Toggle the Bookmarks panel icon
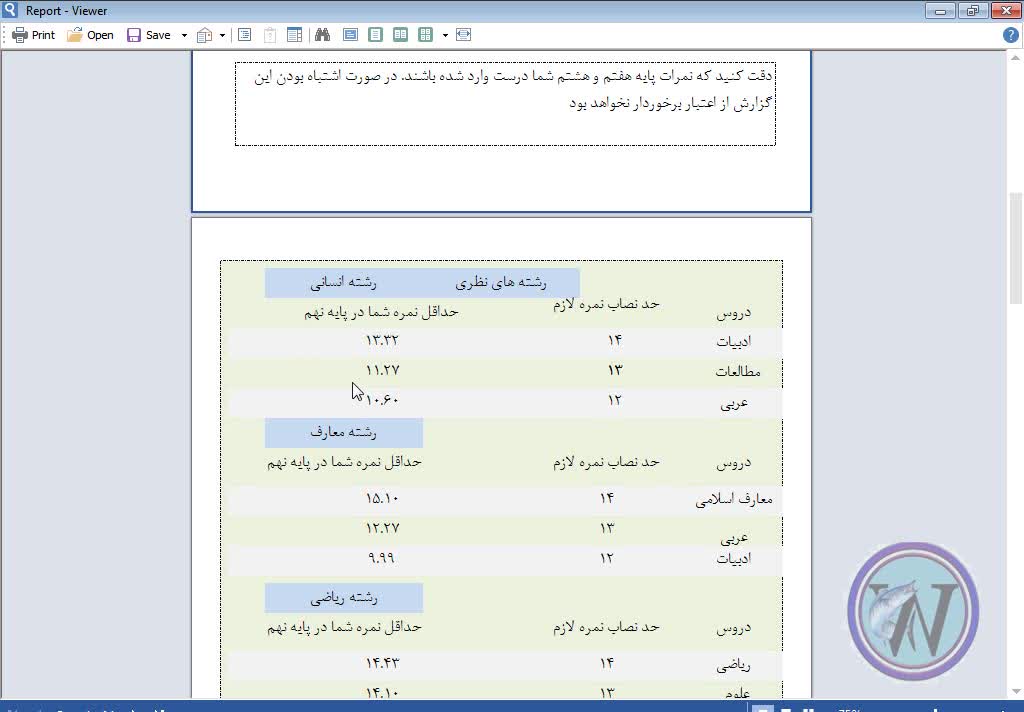This screenshot has height=712, width=1024. point(244,35)
